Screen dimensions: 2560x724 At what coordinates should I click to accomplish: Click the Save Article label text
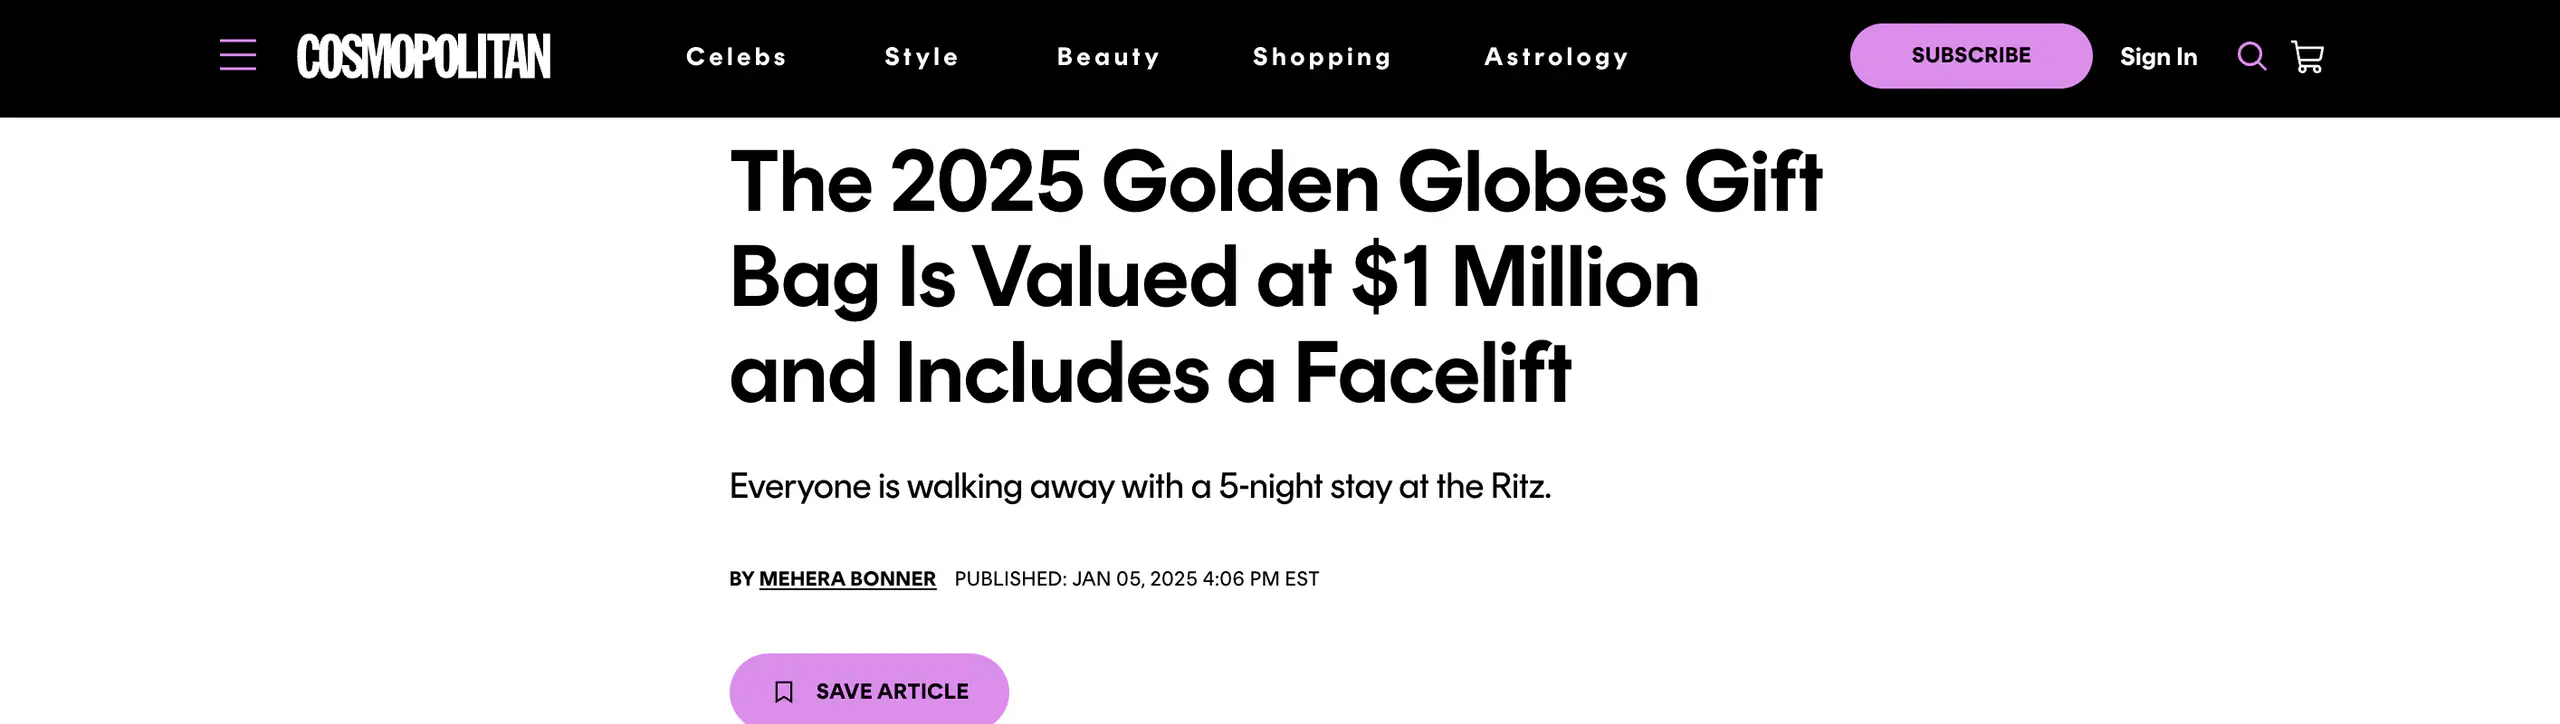[892, 692]
